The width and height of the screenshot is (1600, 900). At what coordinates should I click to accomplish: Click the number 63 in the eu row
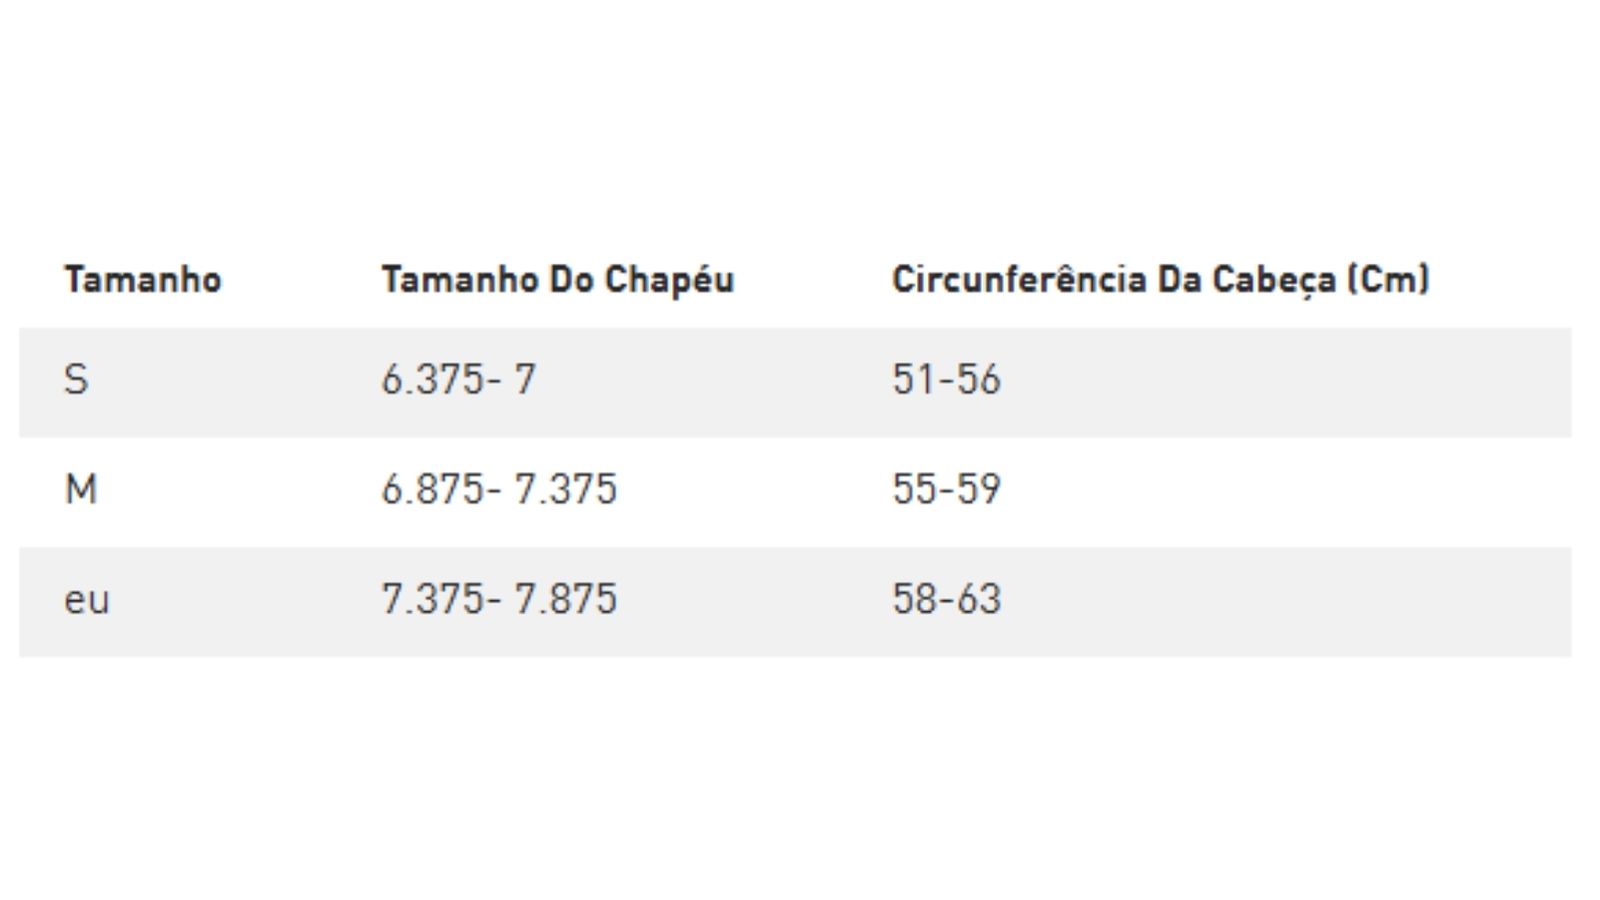pyautogui.click(x=979, y=600)
